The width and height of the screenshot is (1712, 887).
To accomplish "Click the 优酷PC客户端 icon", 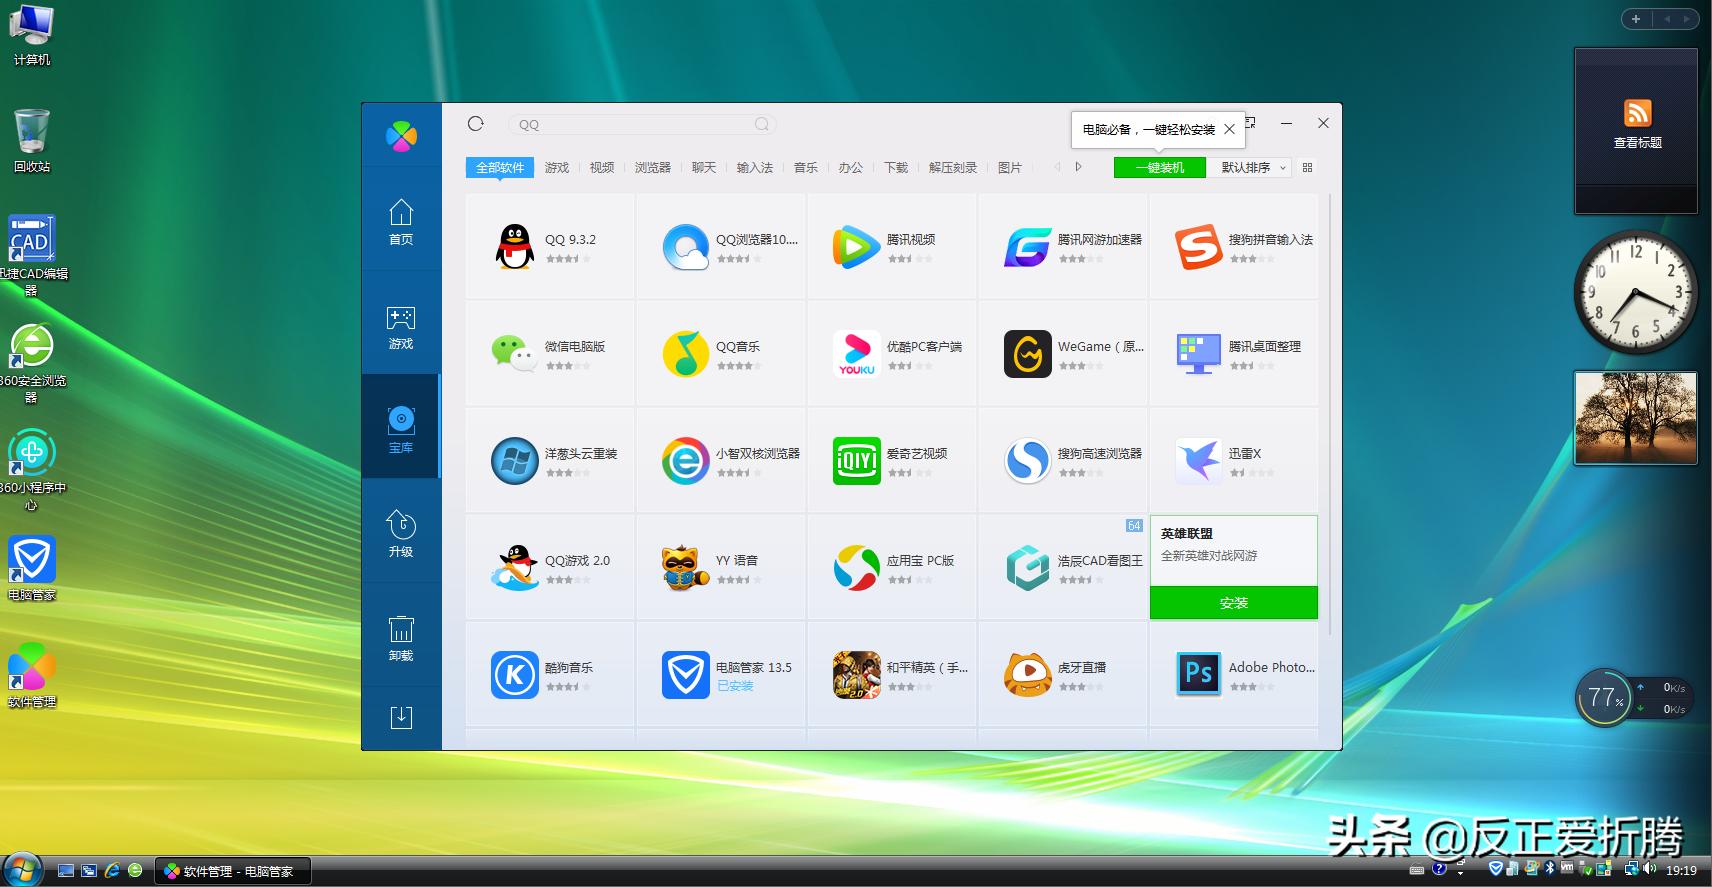I will tap(856, 354).
